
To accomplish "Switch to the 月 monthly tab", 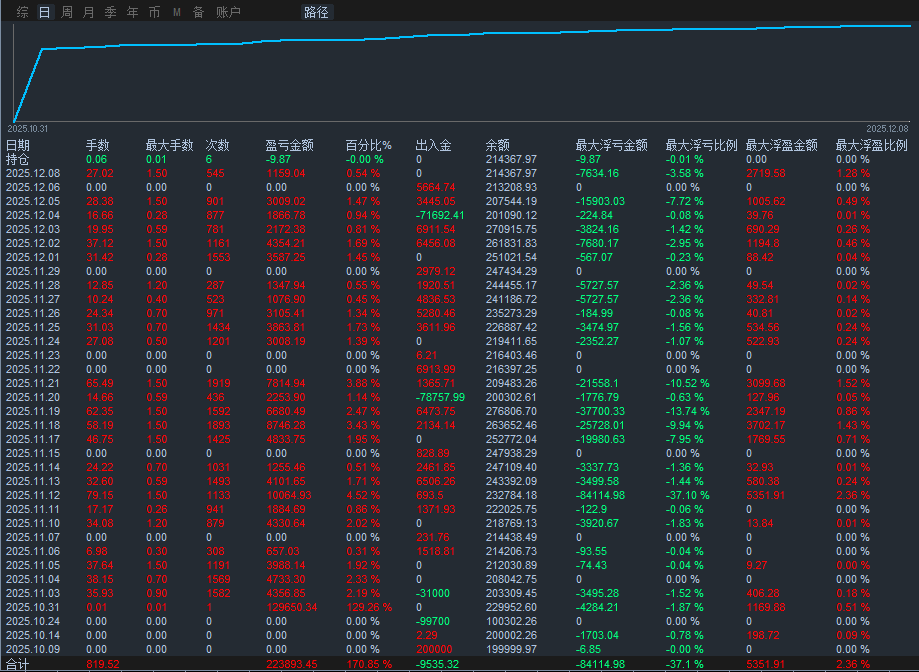I will pos(89,12).
